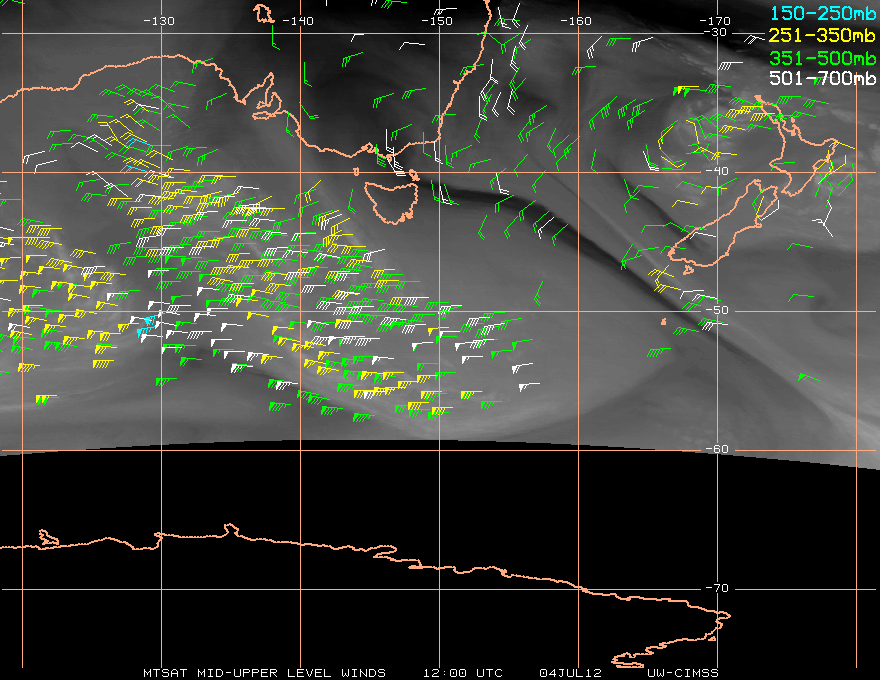Click the -130 longitude label
Image resolution: width=880 pixels, height=680 pixels.
tap(159, 21)
